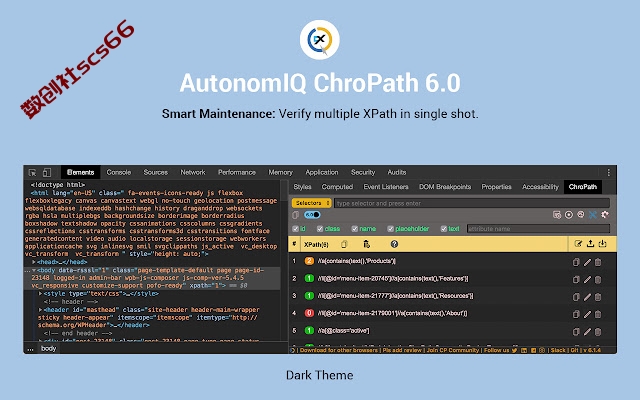The height and width of the screenshot is (400, 640).
Task: Click the body breadcrumb at bottom
Action: (x=48, y=349)
